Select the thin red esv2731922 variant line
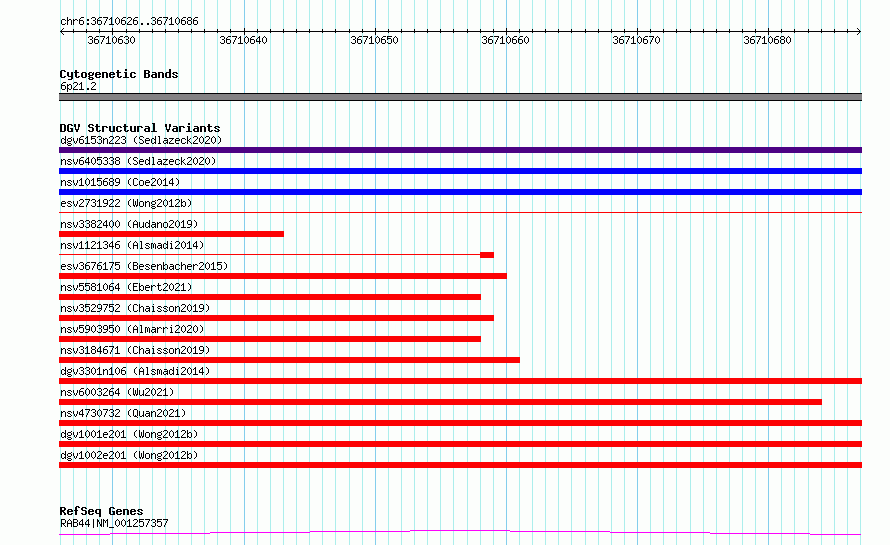Viewport: 890px width, 545px height. [460, 212]
